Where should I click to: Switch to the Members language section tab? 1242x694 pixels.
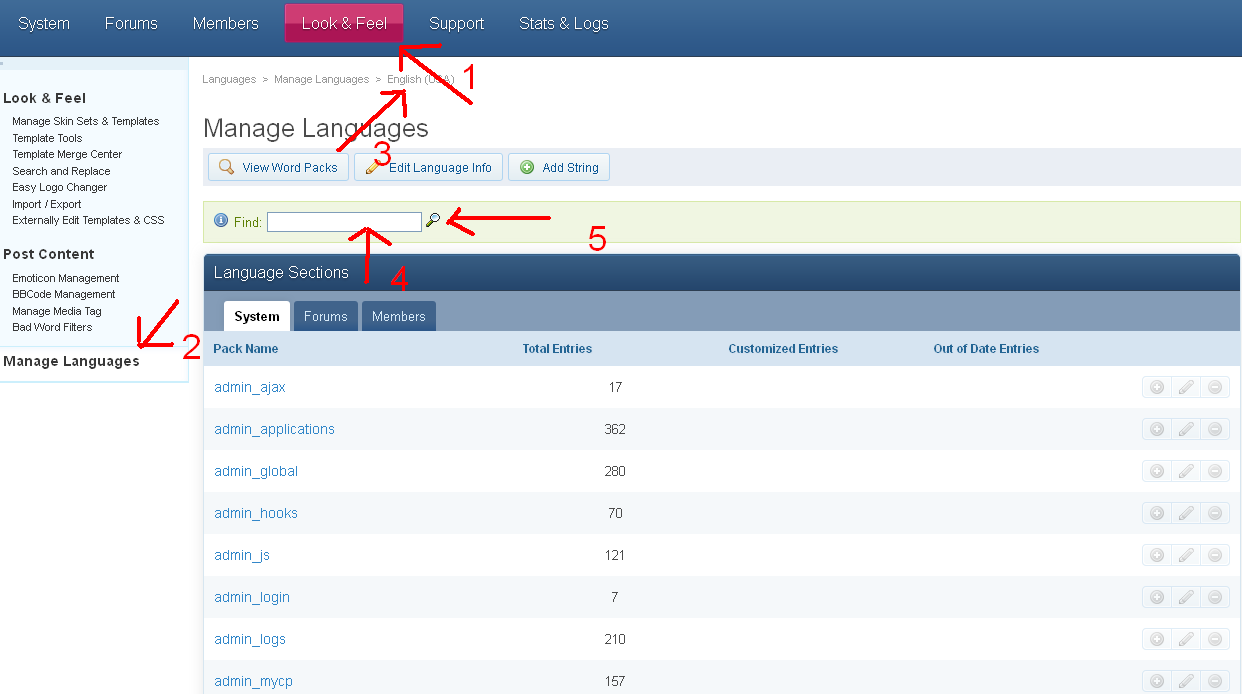coord(398,316)
